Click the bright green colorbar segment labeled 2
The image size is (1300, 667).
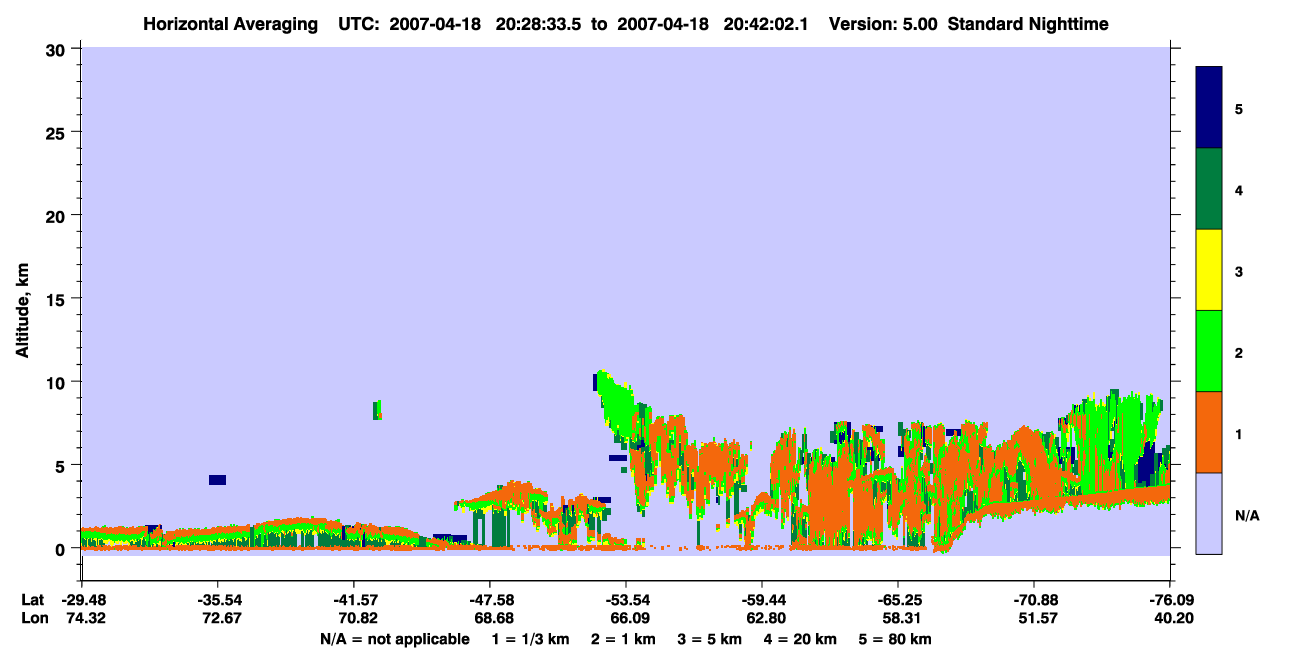[x=1209, y=351]
